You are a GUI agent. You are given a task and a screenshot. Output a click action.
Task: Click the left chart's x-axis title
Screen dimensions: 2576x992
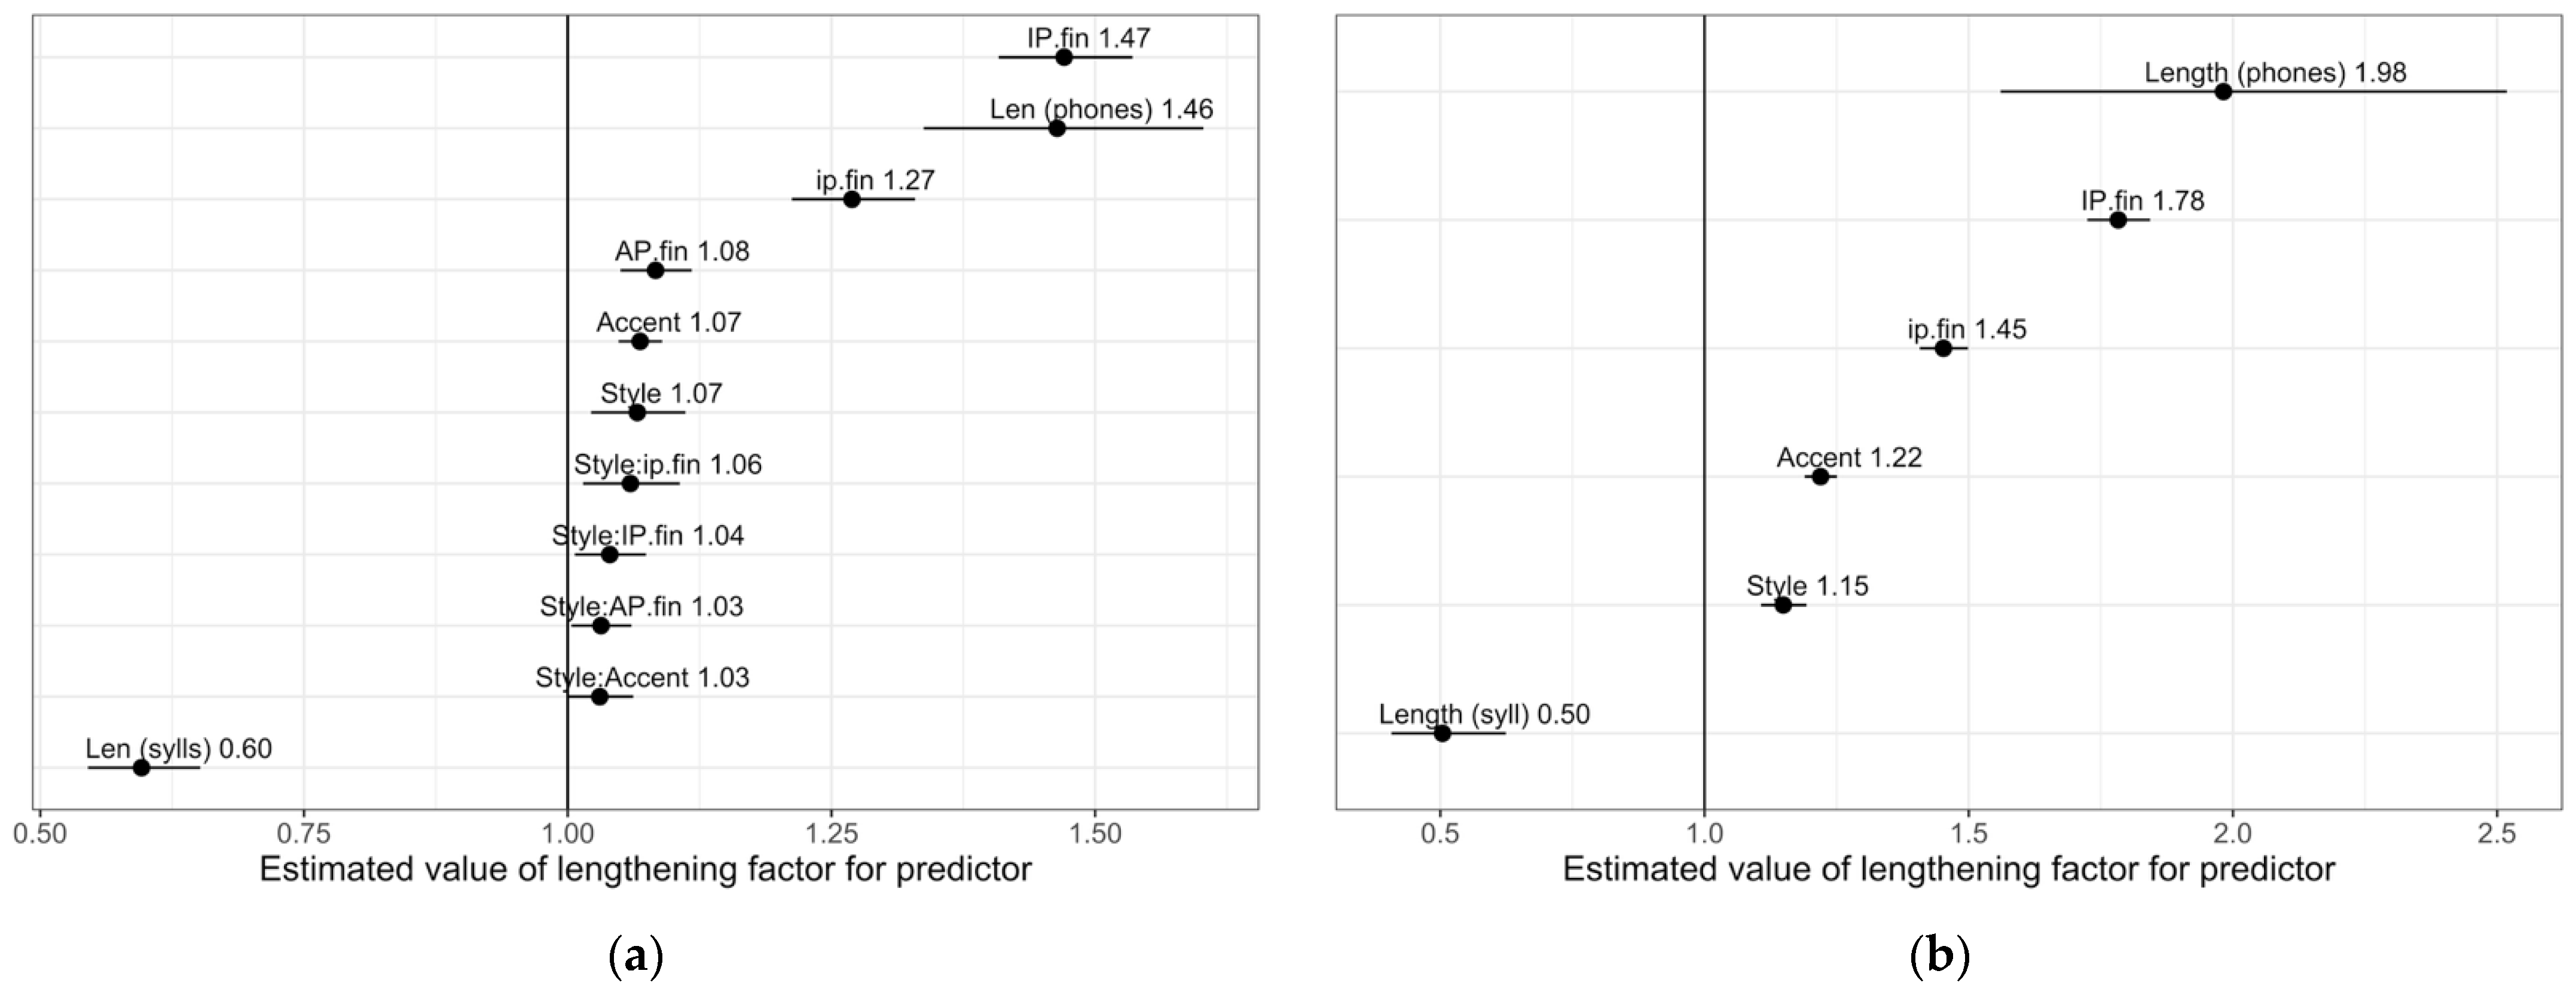point(645,869)
